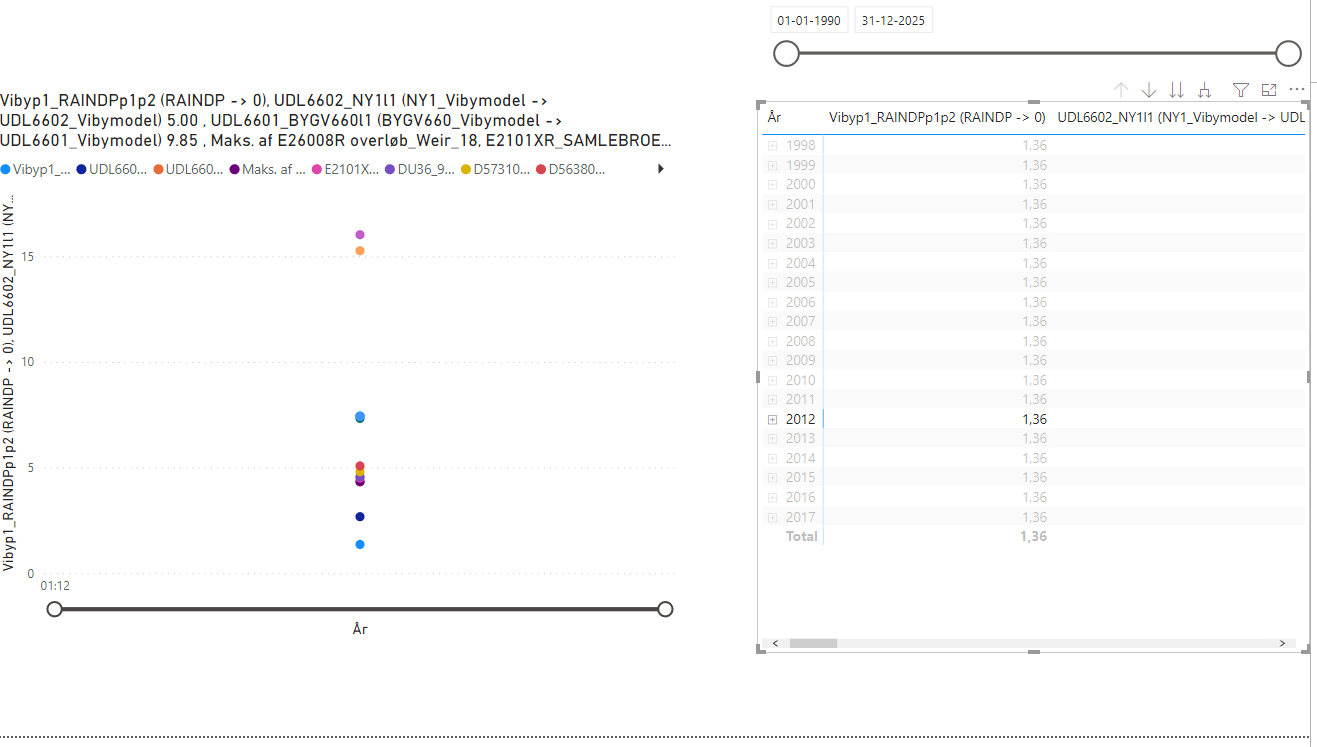
Task: Click the table scrollbar right arrow
Action: pos(1282,643)
